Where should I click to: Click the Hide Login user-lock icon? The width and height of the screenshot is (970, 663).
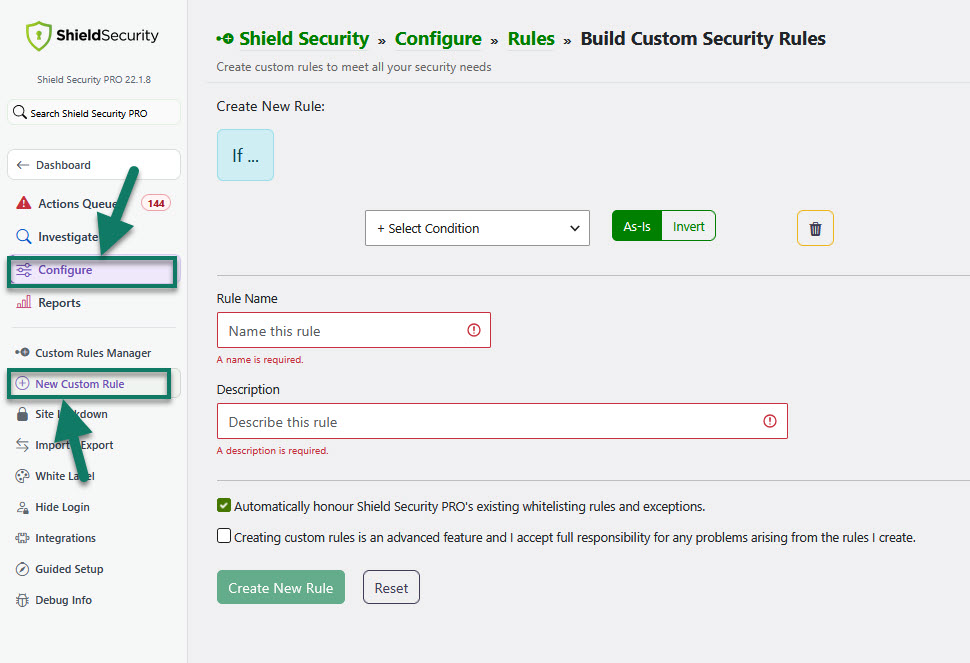[x=22, y=507]
